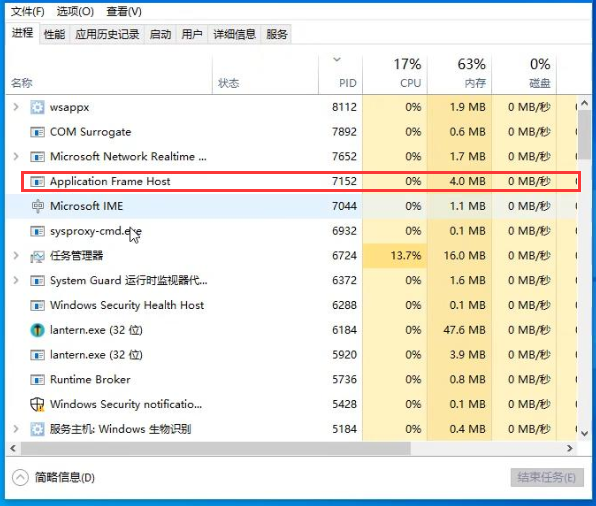
Task: Select the Windows Security Health Host name
Action: pyautogui.click(x=127, y=305)
